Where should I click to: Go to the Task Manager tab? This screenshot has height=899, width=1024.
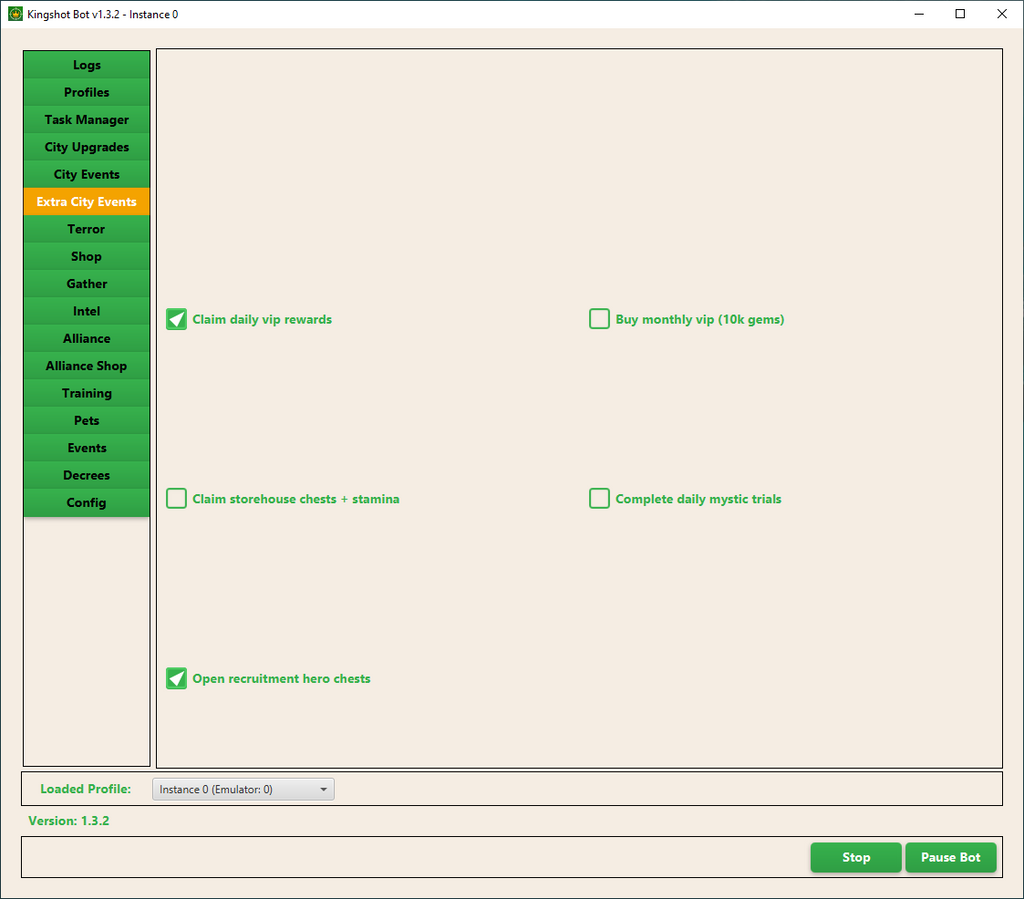(87, 120)
